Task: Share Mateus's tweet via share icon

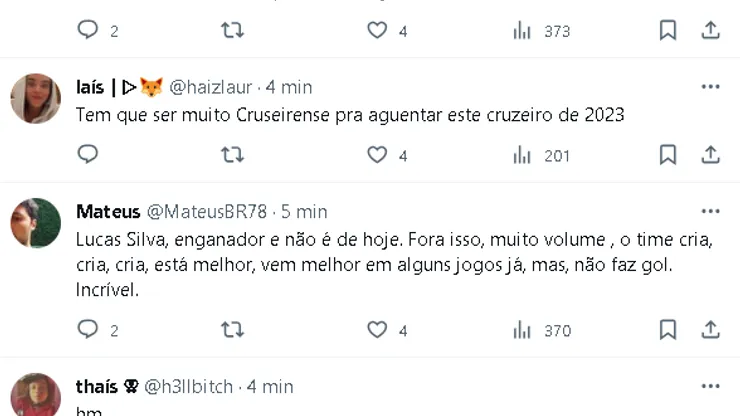Action: [x=711, y=329]
